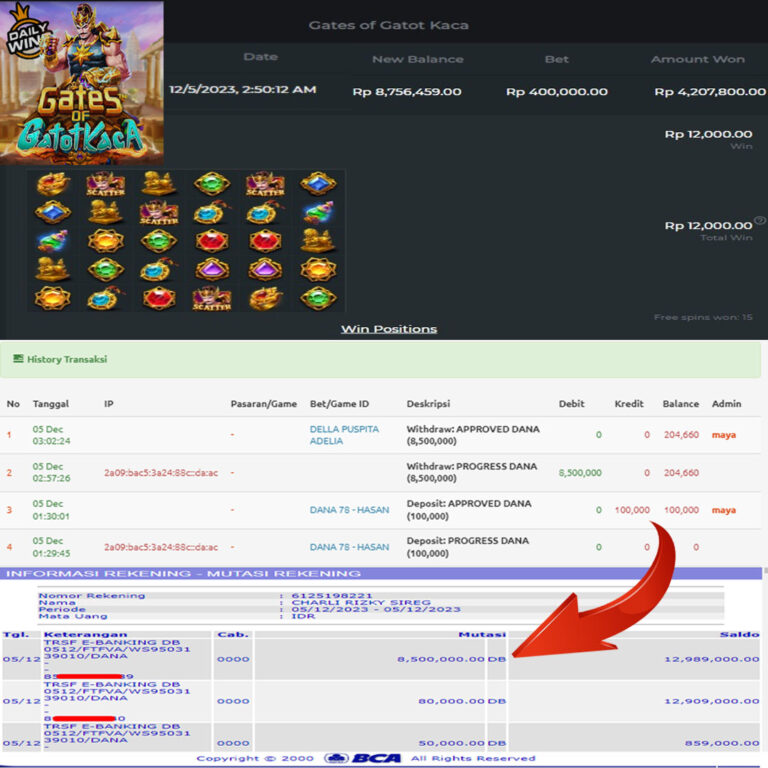Viewport: 768px width, 768px height.
Task: Click the help icon beside Total Win amount
Action: pos(760,220)
